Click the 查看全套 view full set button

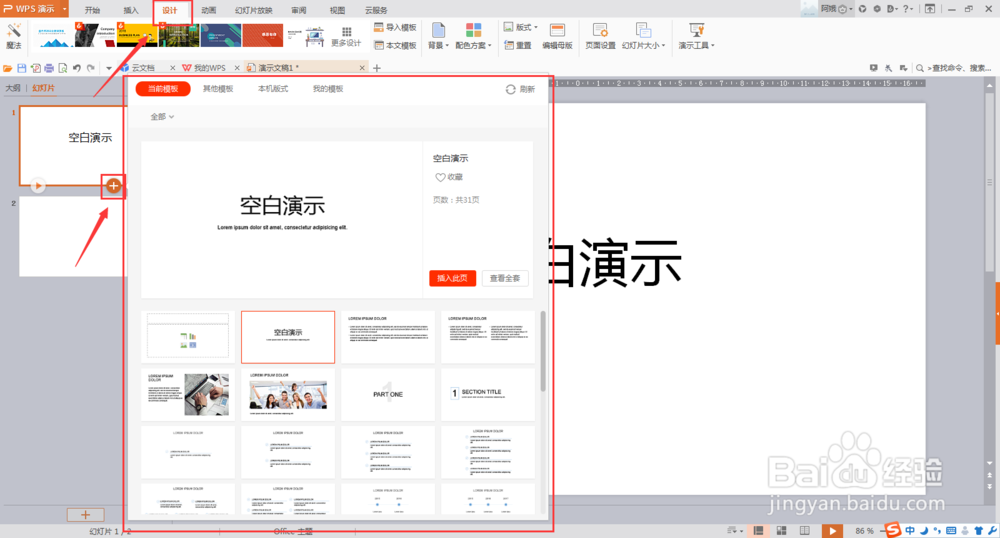[x=505, y=278]
